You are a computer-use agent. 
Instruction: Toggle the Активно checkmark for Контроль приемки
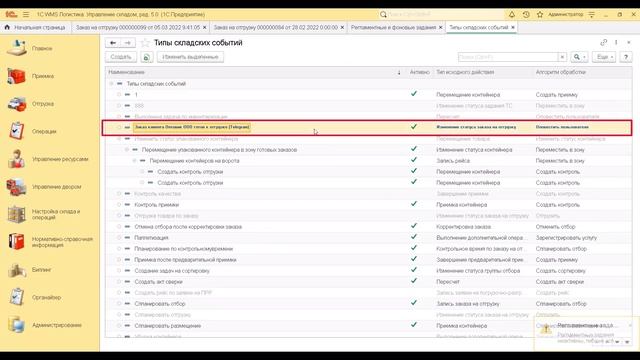414,204
